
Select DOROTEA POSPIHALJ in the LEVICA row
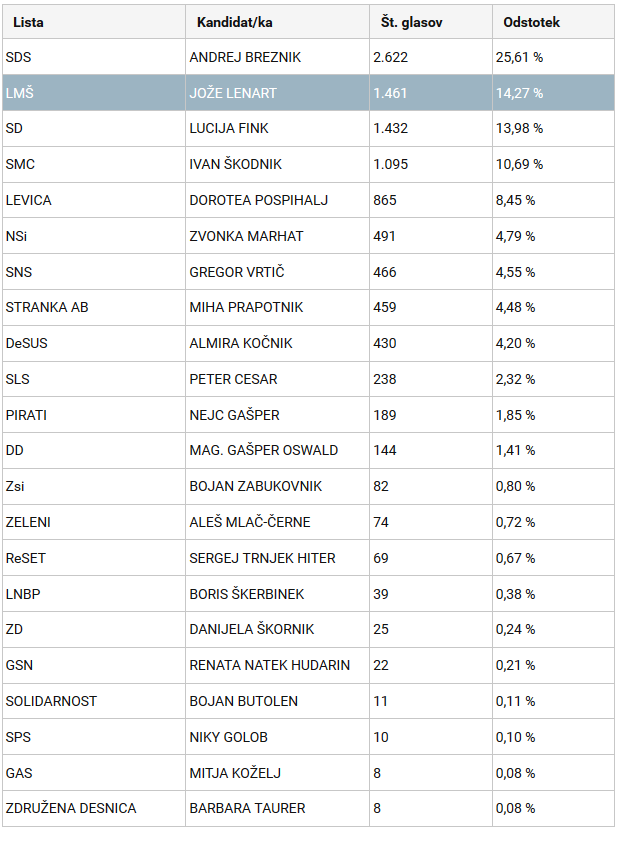tap(258, 201)
